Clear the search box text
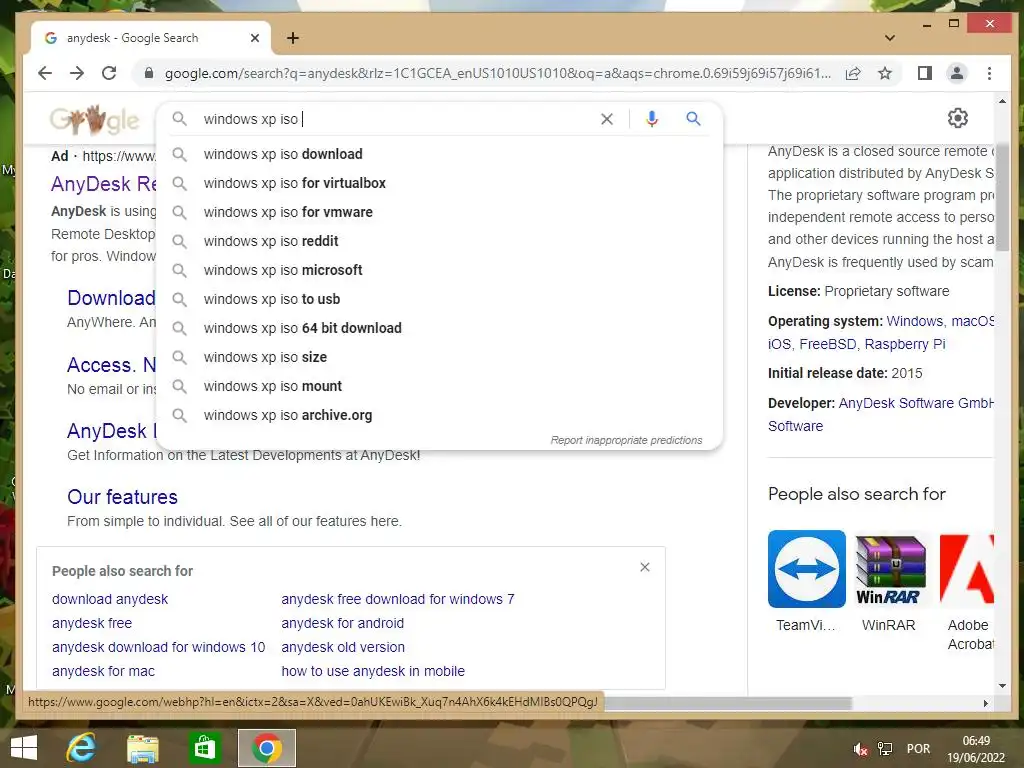 607,119
